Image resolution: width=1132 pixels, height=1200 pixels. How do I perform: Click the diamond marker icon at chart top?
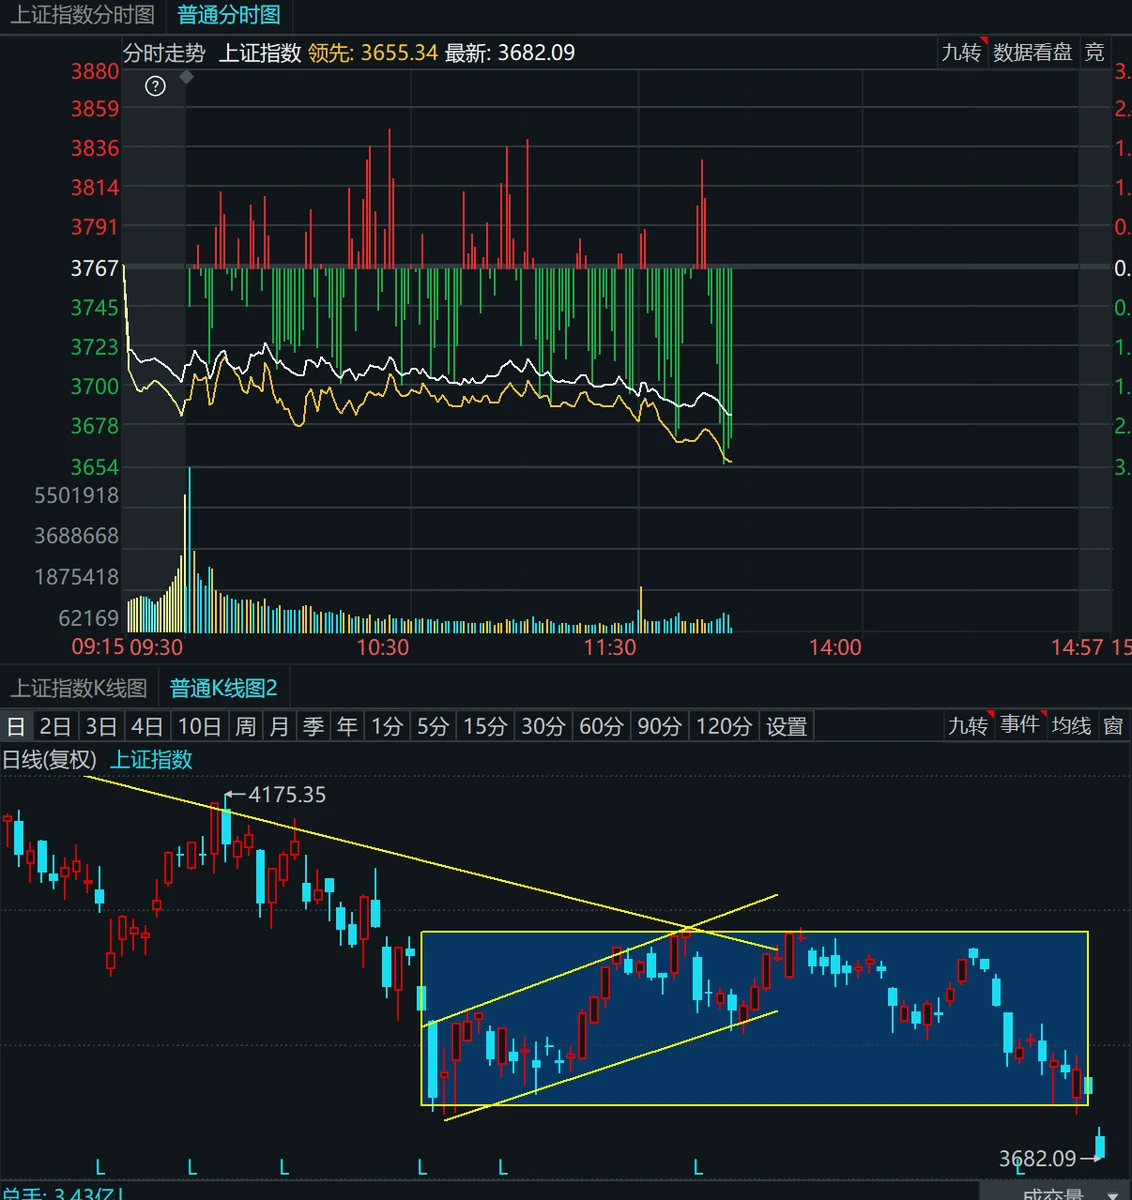click(x=186, y=76)
